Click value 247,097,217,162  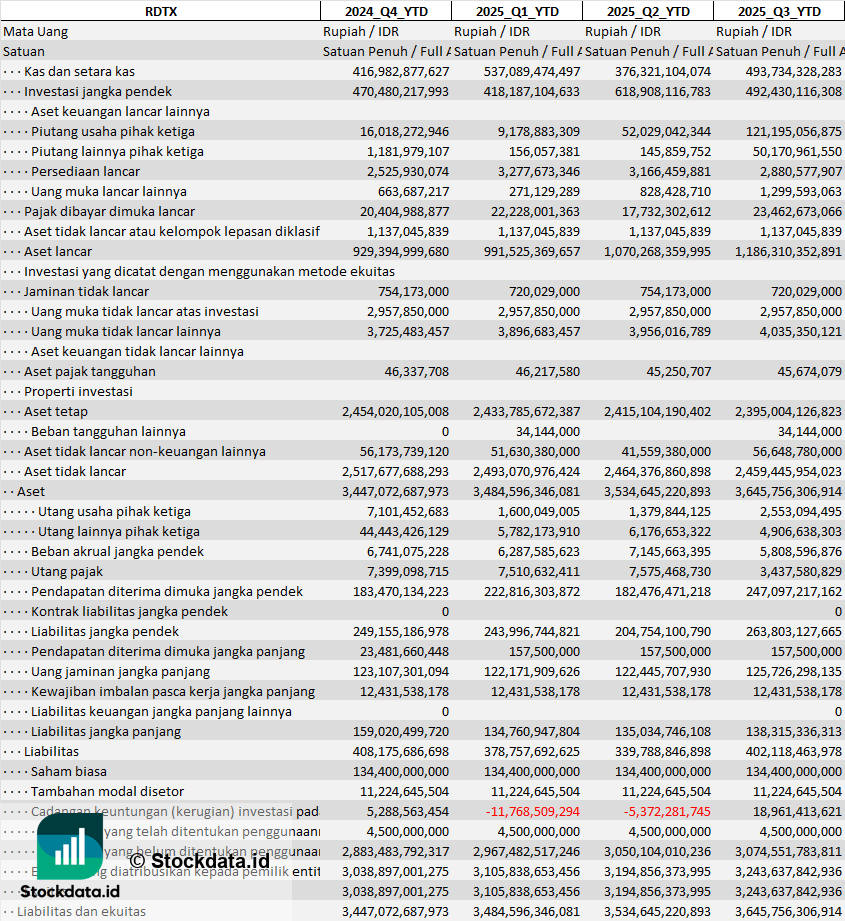(793, 591)
